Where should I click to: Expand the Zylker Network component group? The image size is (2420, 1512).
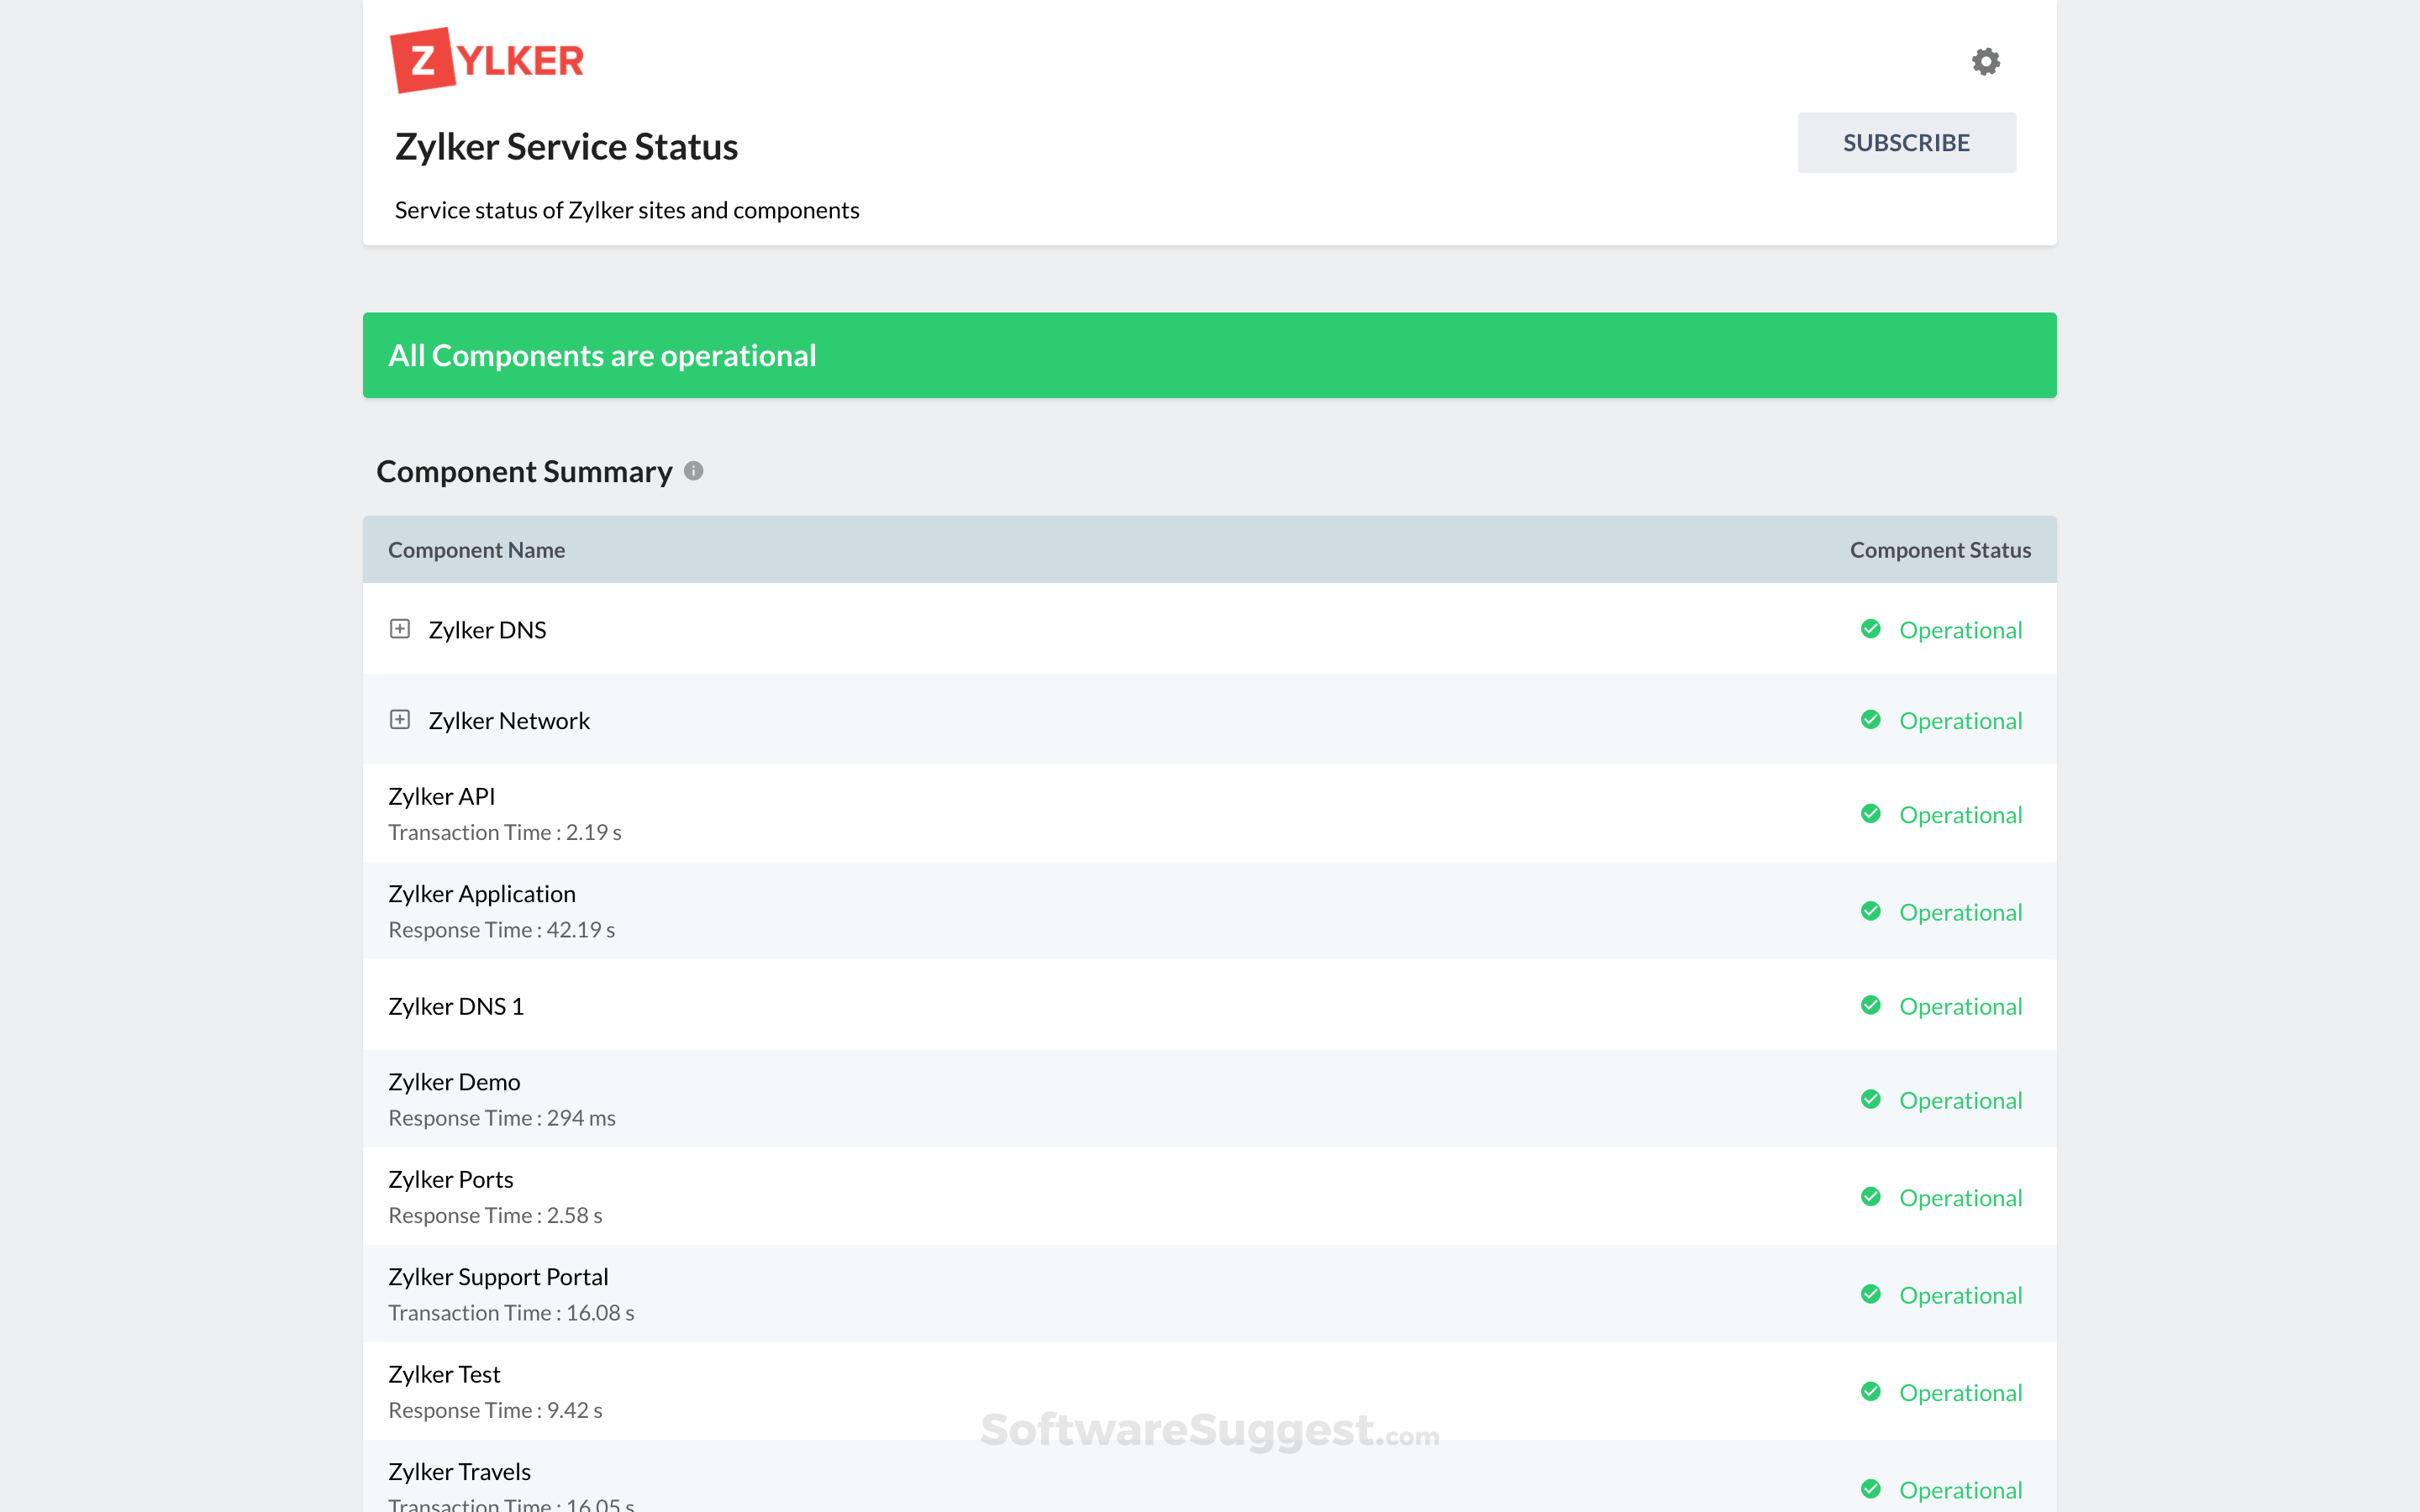pos(401,719)
